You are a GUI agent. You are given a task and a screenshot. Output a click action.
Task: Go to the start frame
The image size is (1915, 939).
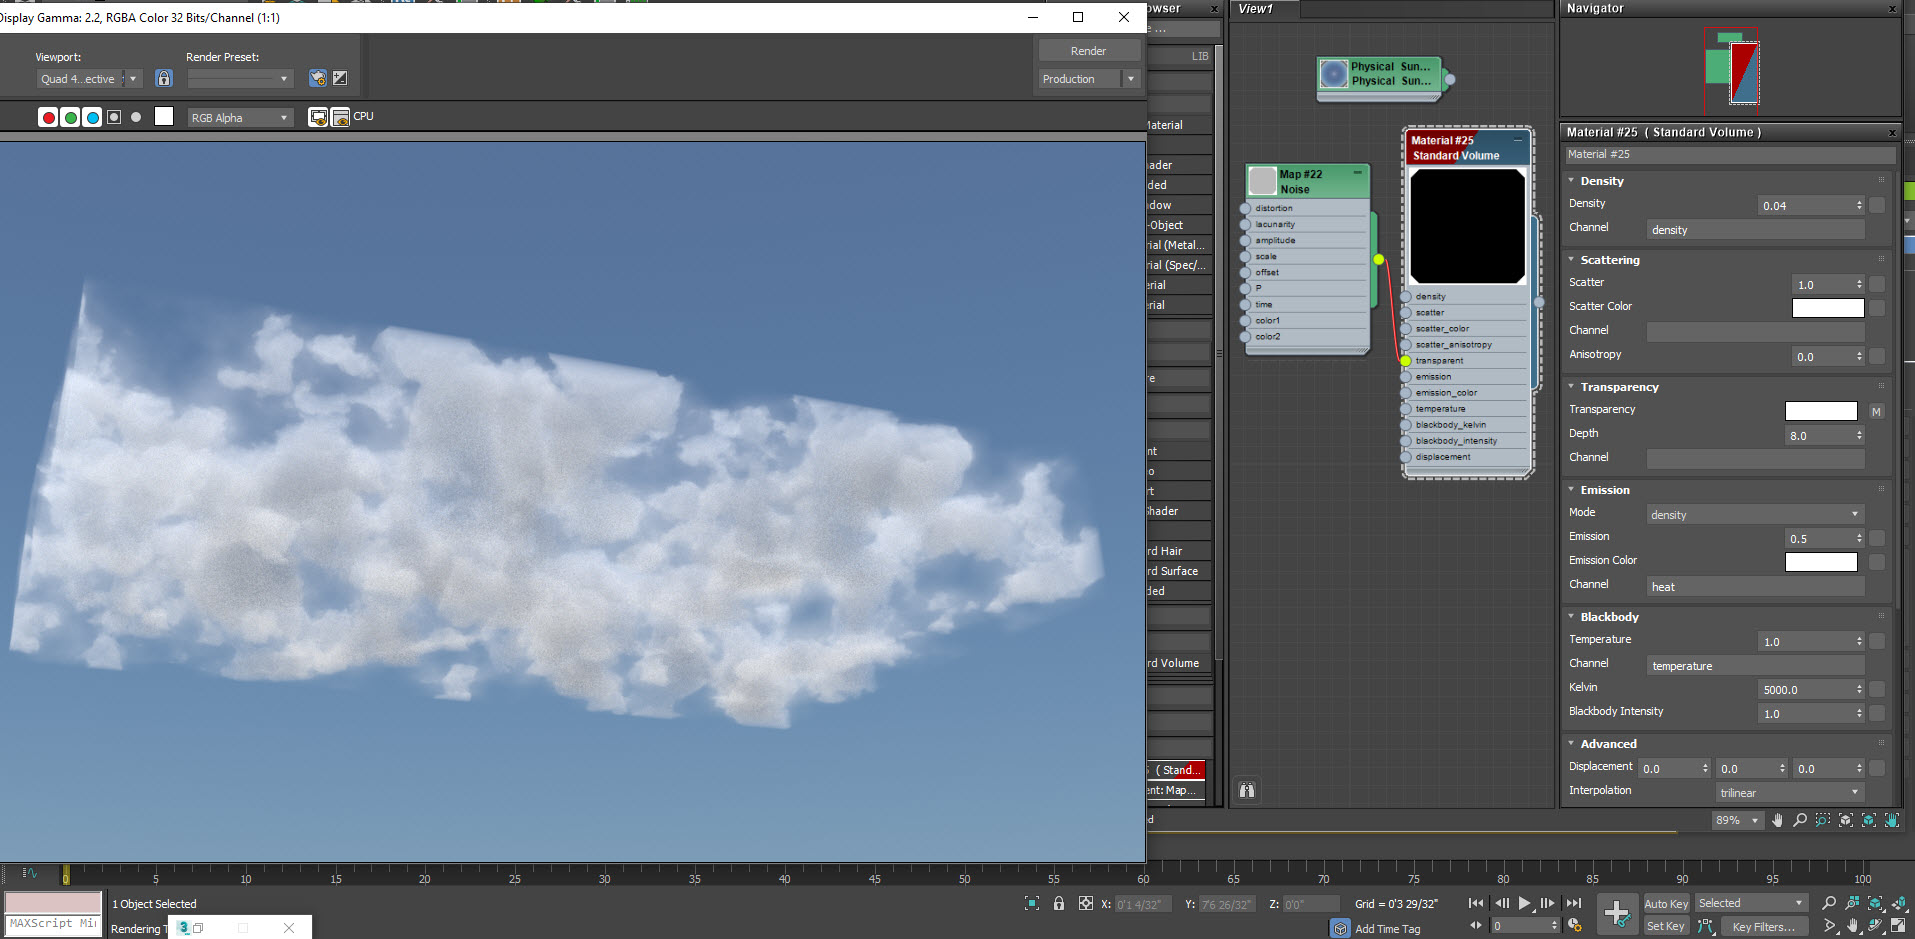coord(1476,903)
